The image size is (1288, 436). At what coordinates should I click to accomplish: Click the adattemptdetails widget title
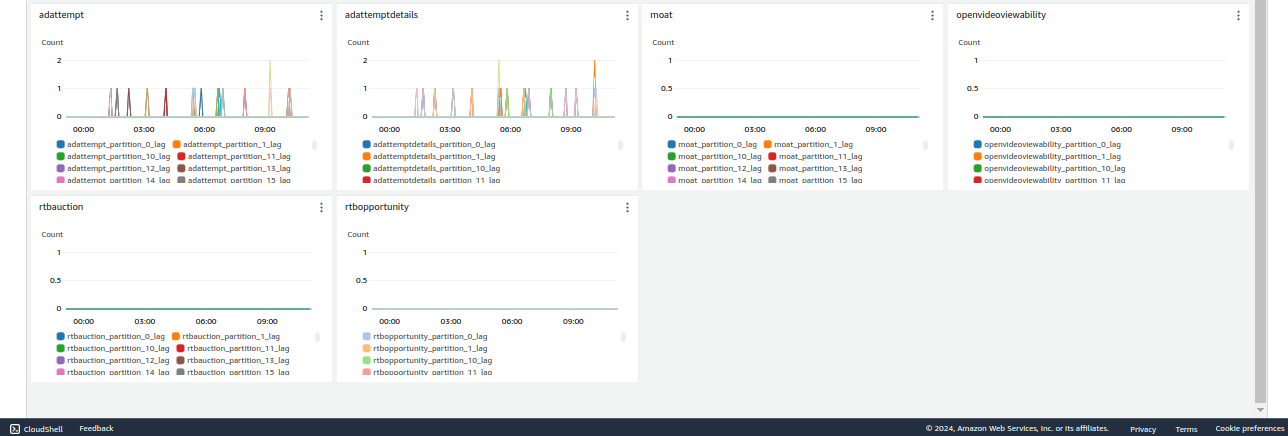point(381,15)
